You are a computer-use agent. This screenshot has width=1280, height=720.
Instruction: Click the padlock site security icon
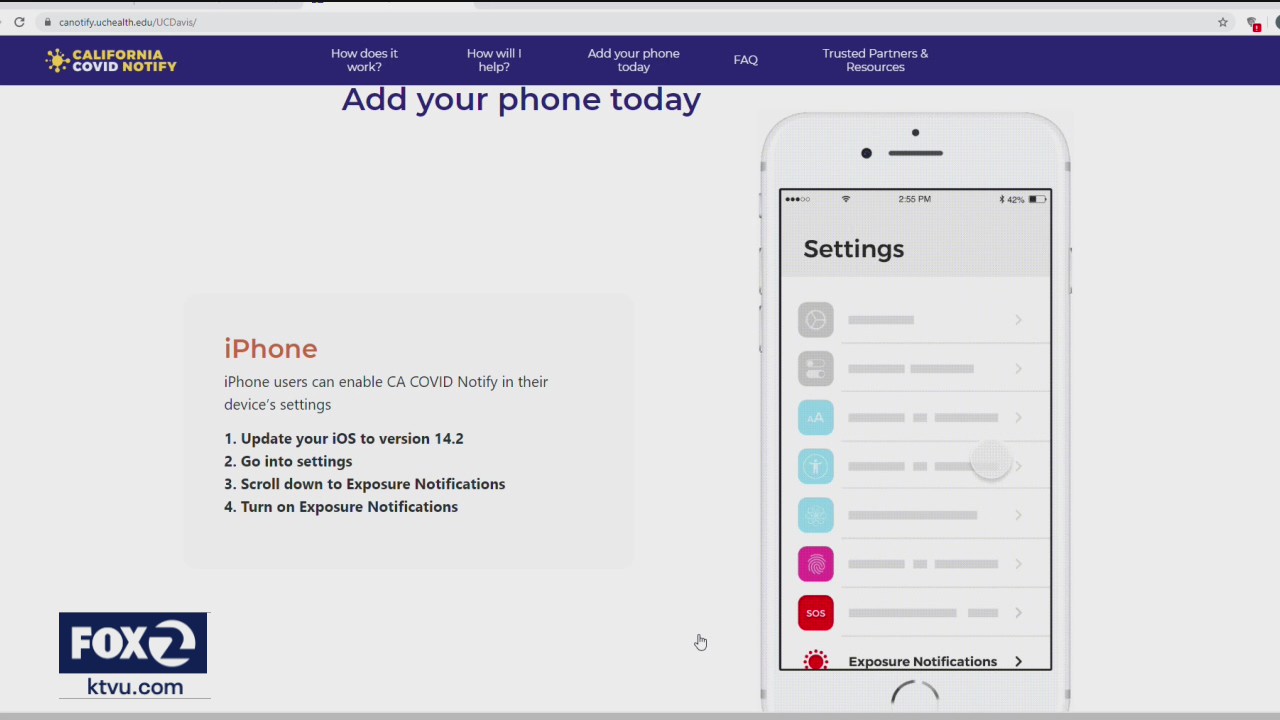point(47,22)
